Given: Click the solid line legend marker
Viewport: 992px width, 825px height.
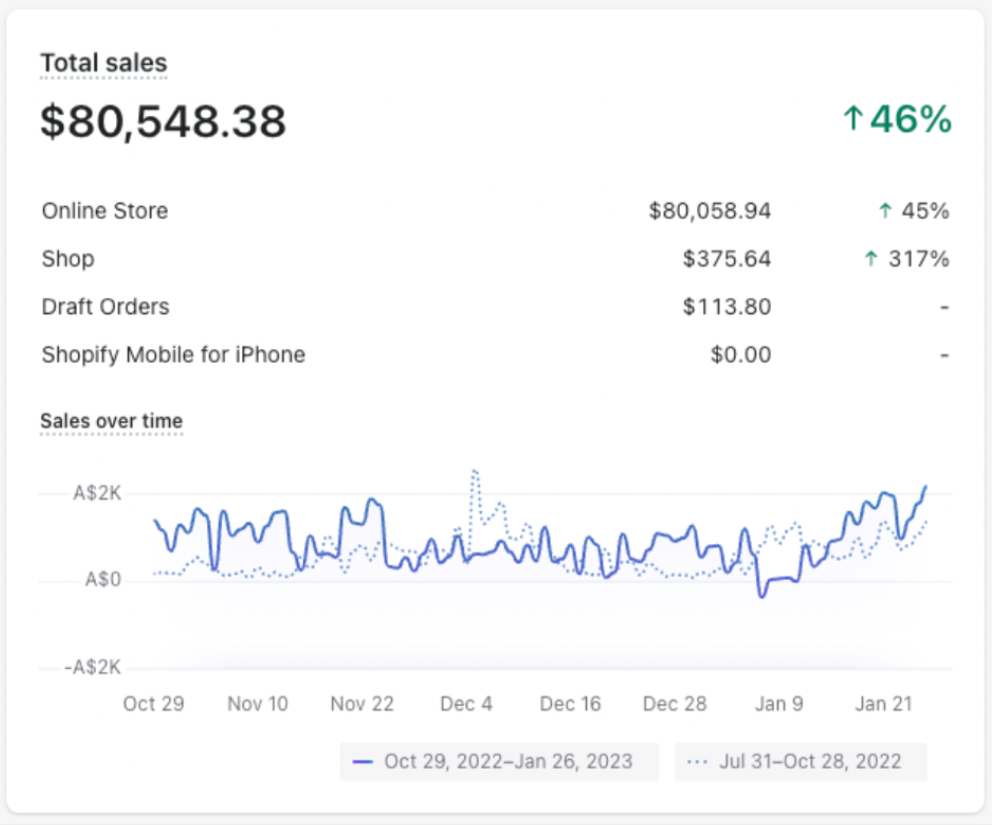Looking at the screenshot, I should [363, 762].
